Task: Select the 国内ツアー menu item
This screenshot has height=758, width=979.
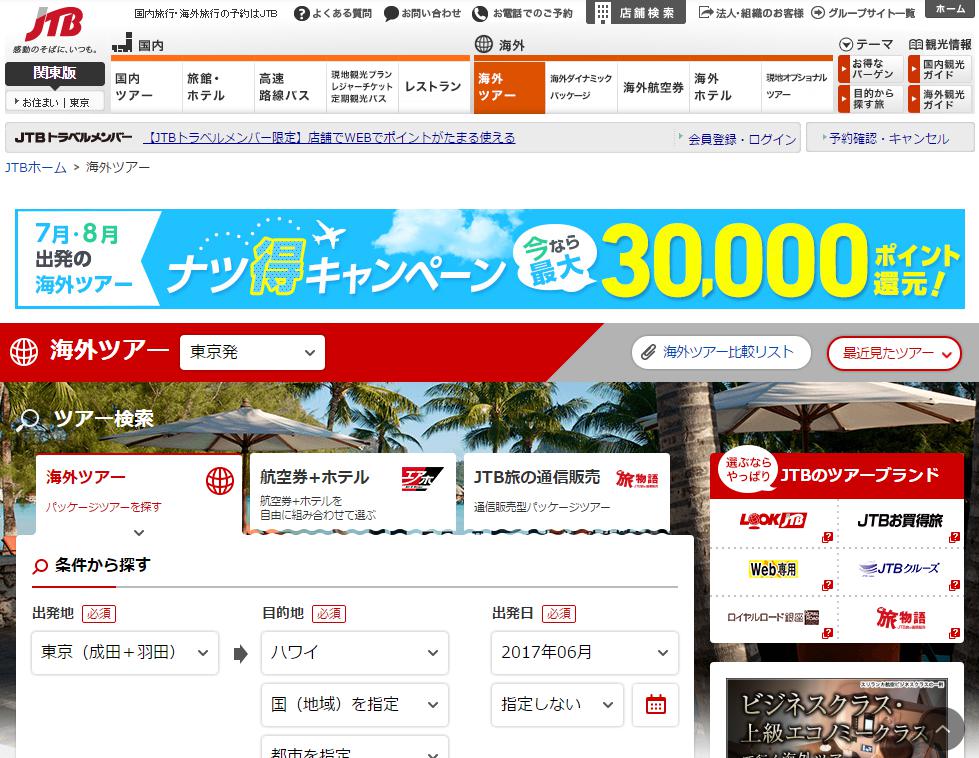Action: tap(147, 87)
